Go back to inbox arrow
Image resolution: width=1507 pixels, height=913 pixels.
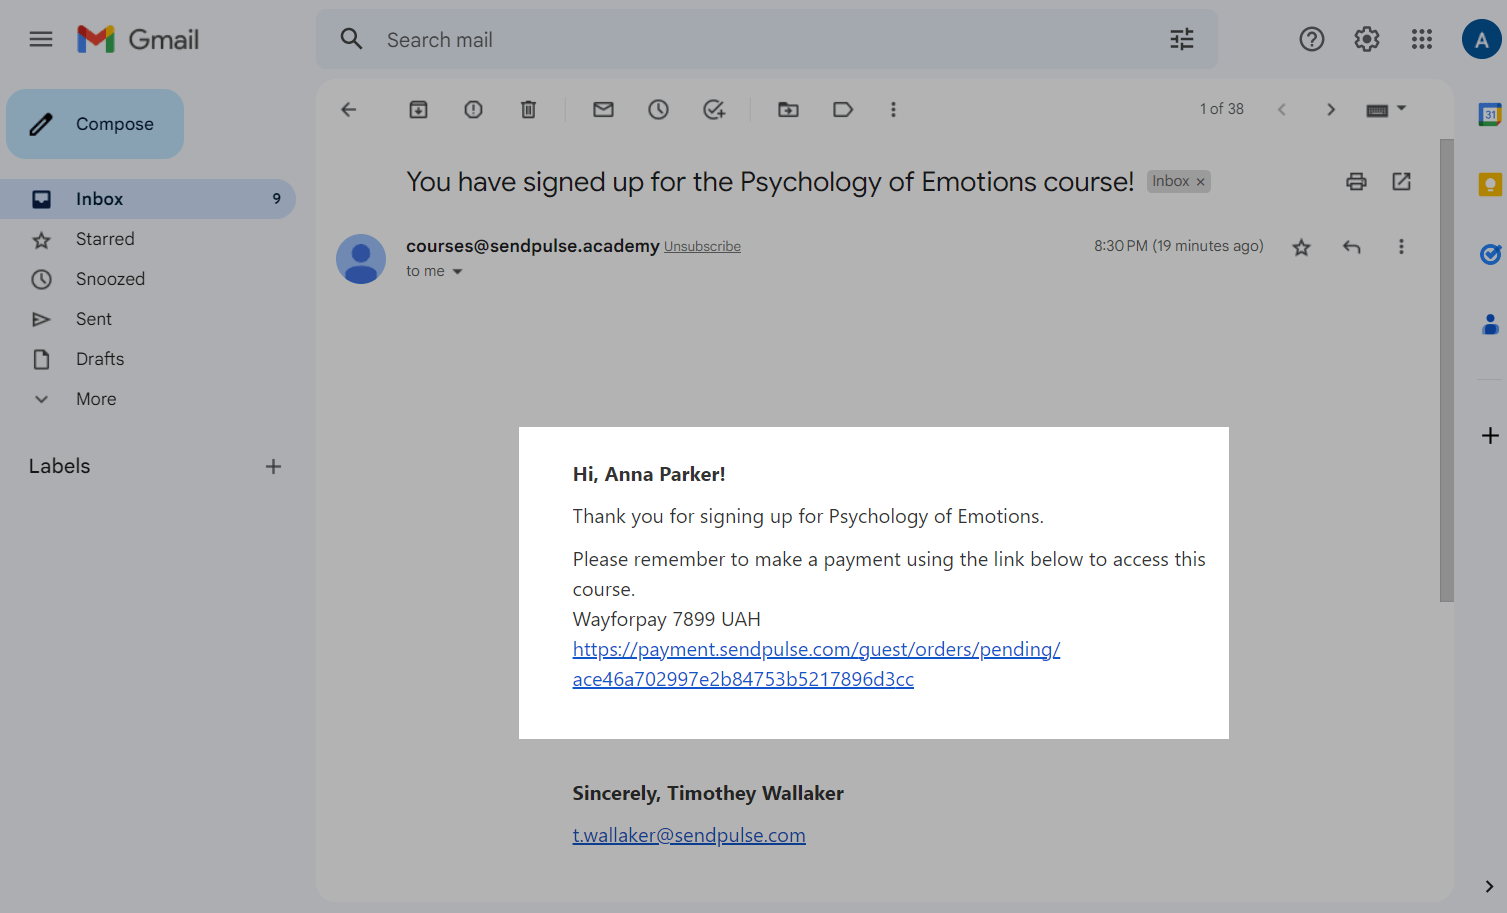[x=349, y=109]
